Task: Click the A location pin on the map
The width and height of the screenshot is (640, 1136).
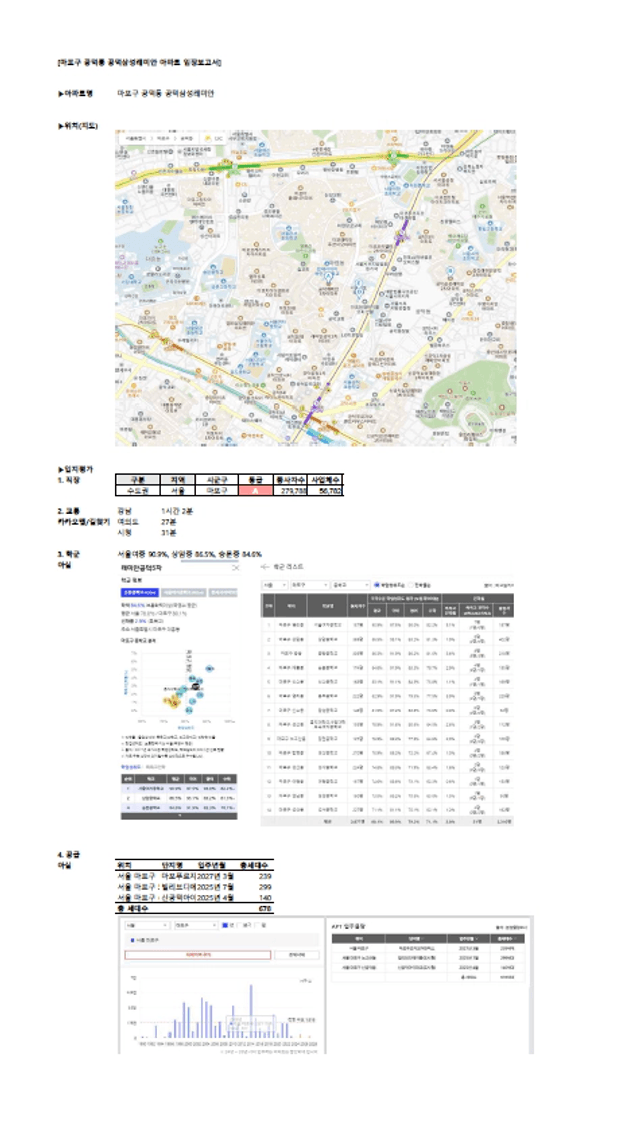Action: [328, 276]
